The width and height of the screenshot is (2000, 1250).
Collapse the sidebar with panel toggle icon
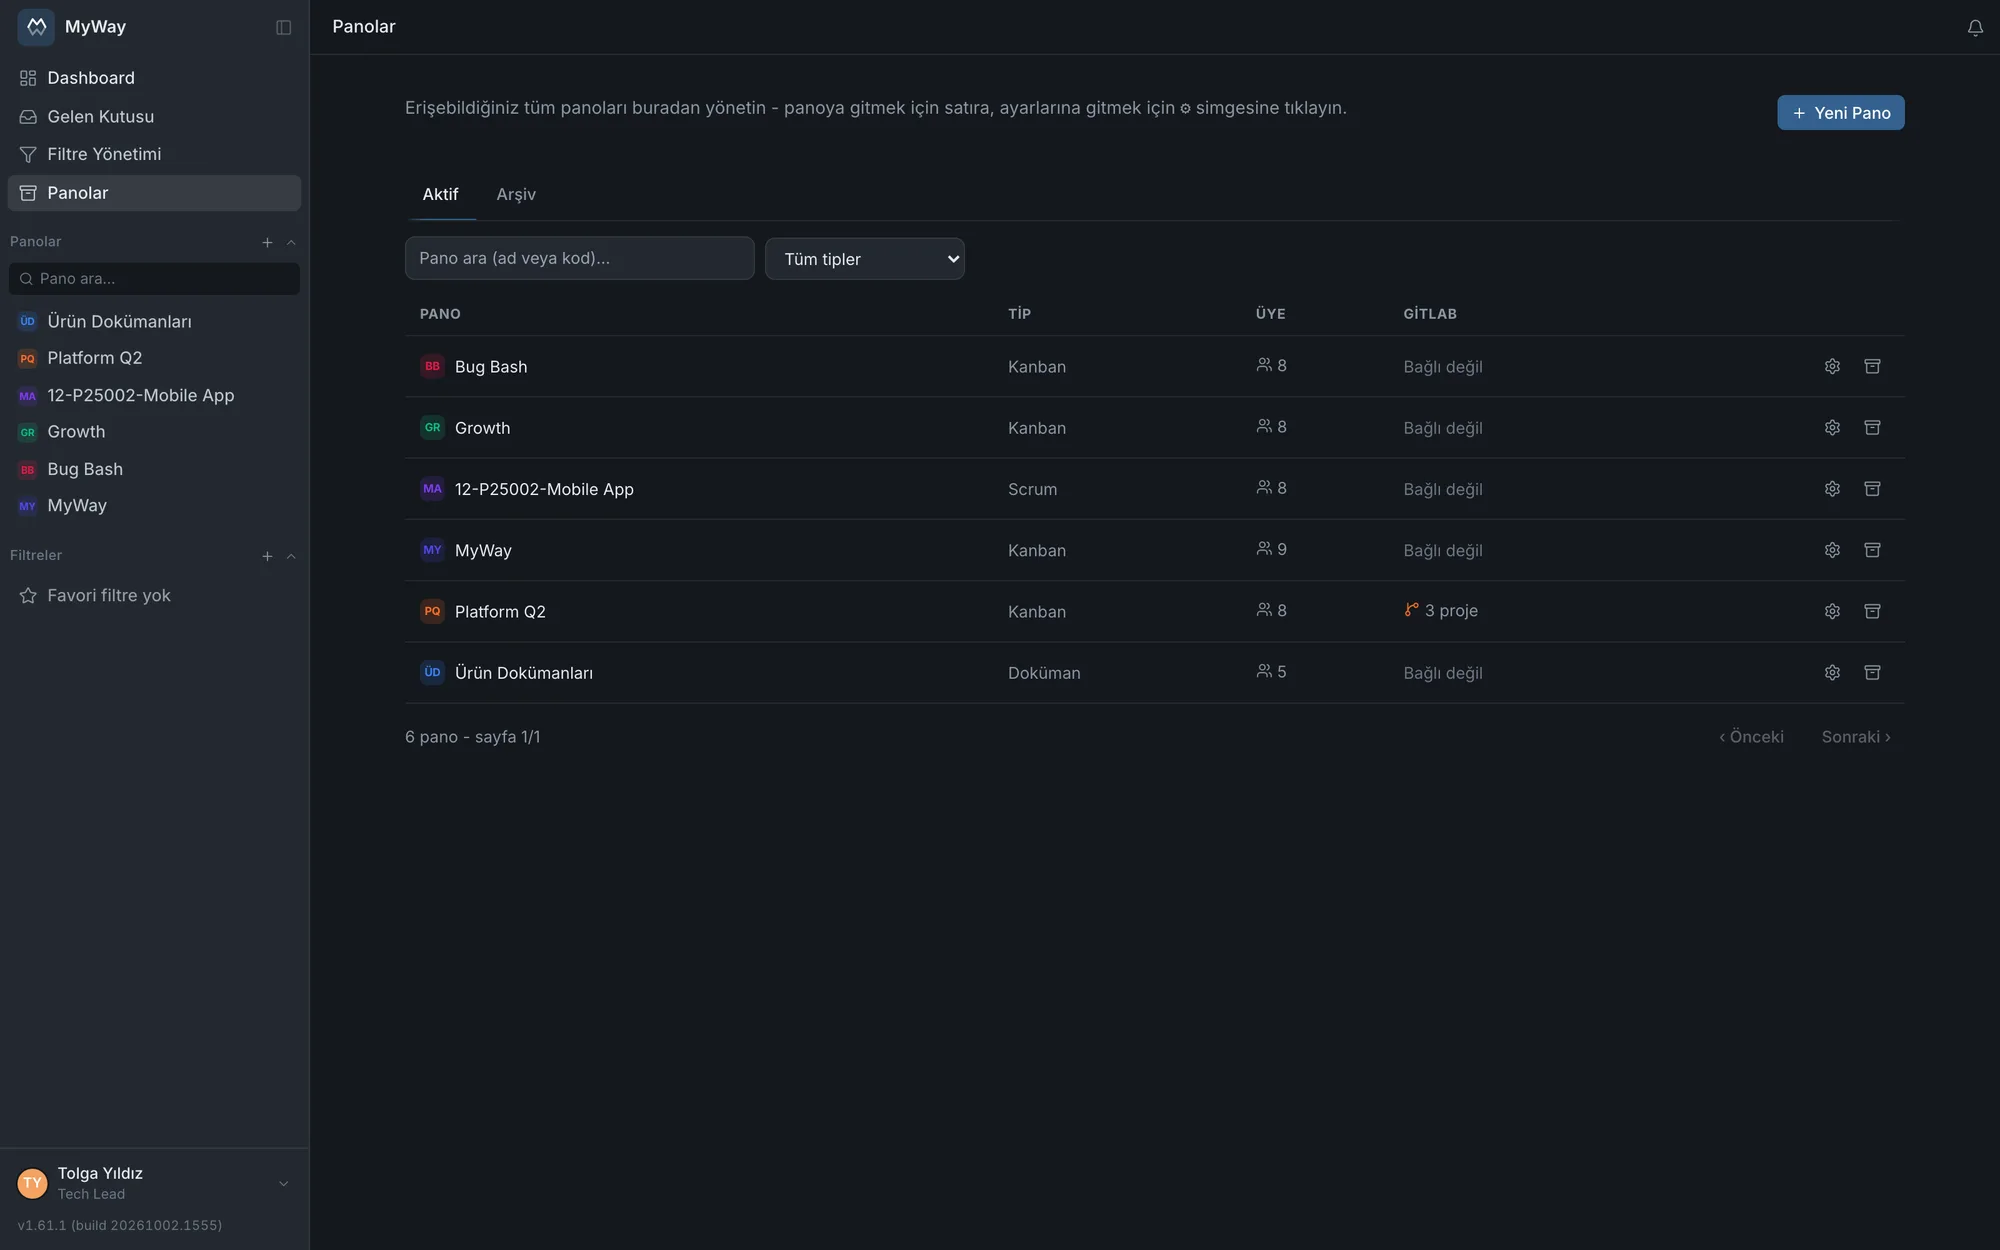[284, 27]
